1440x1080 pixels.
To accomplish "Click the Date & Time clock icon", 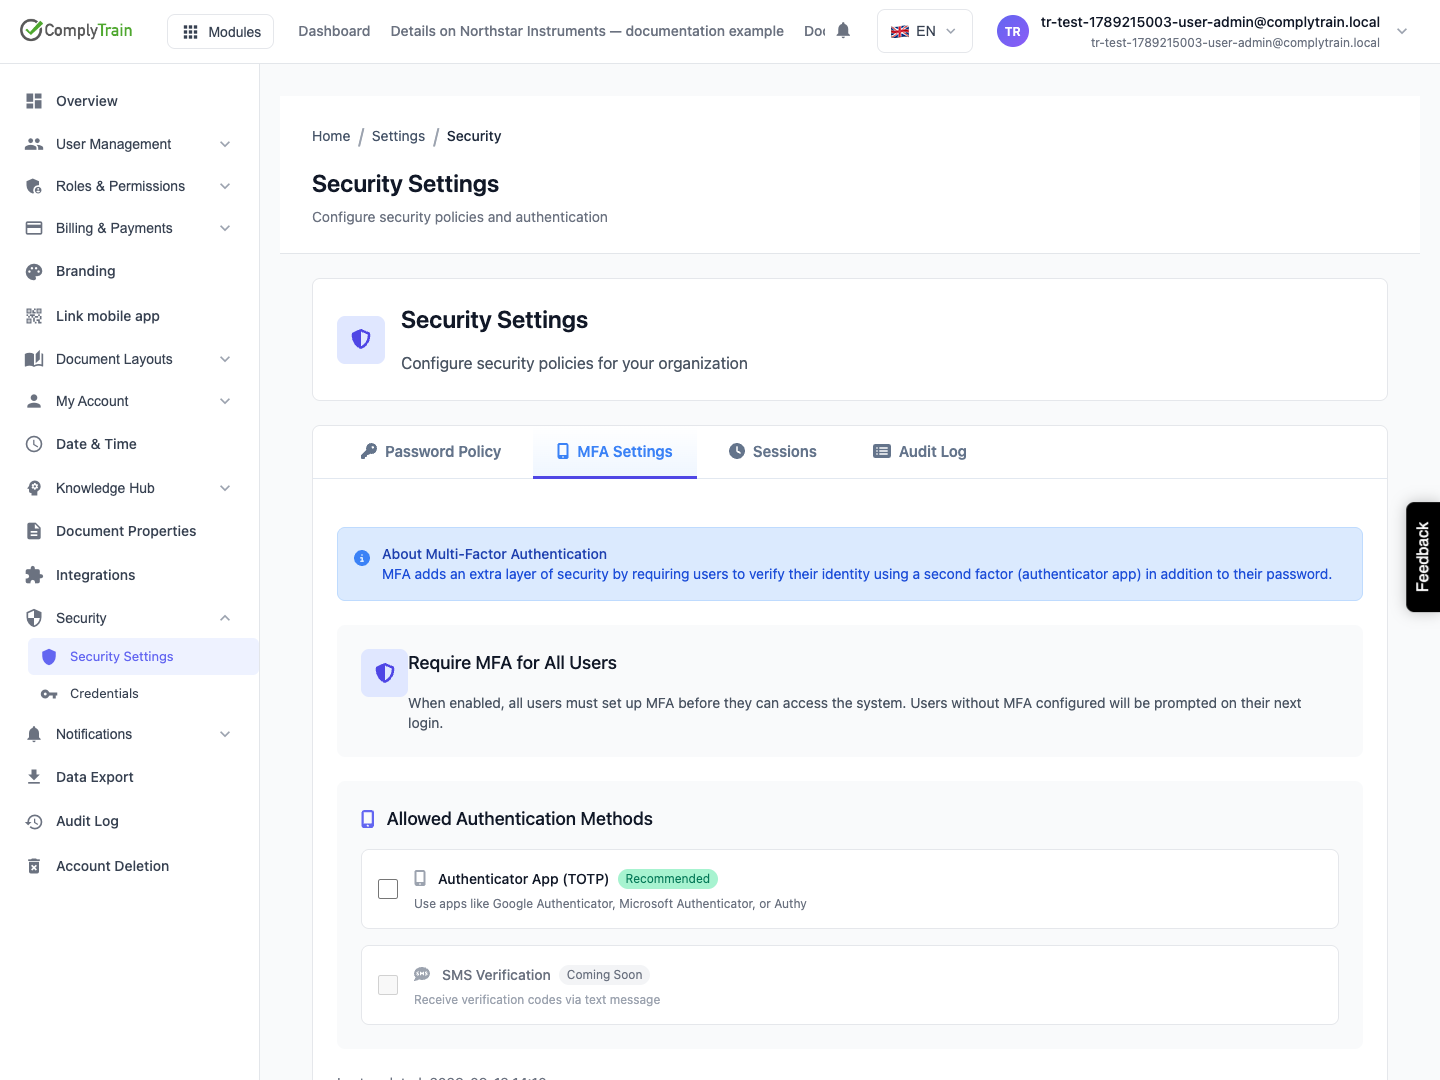I will tap(34, 444).
